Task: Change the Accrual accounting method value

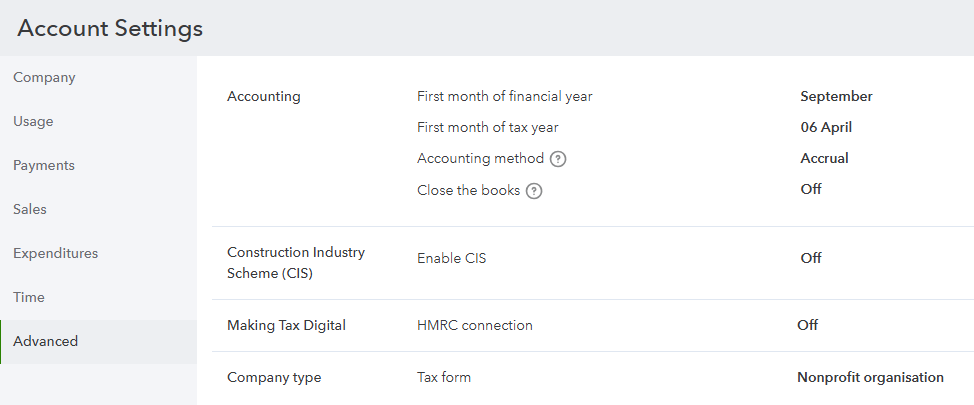Action: tap(824, 159)
